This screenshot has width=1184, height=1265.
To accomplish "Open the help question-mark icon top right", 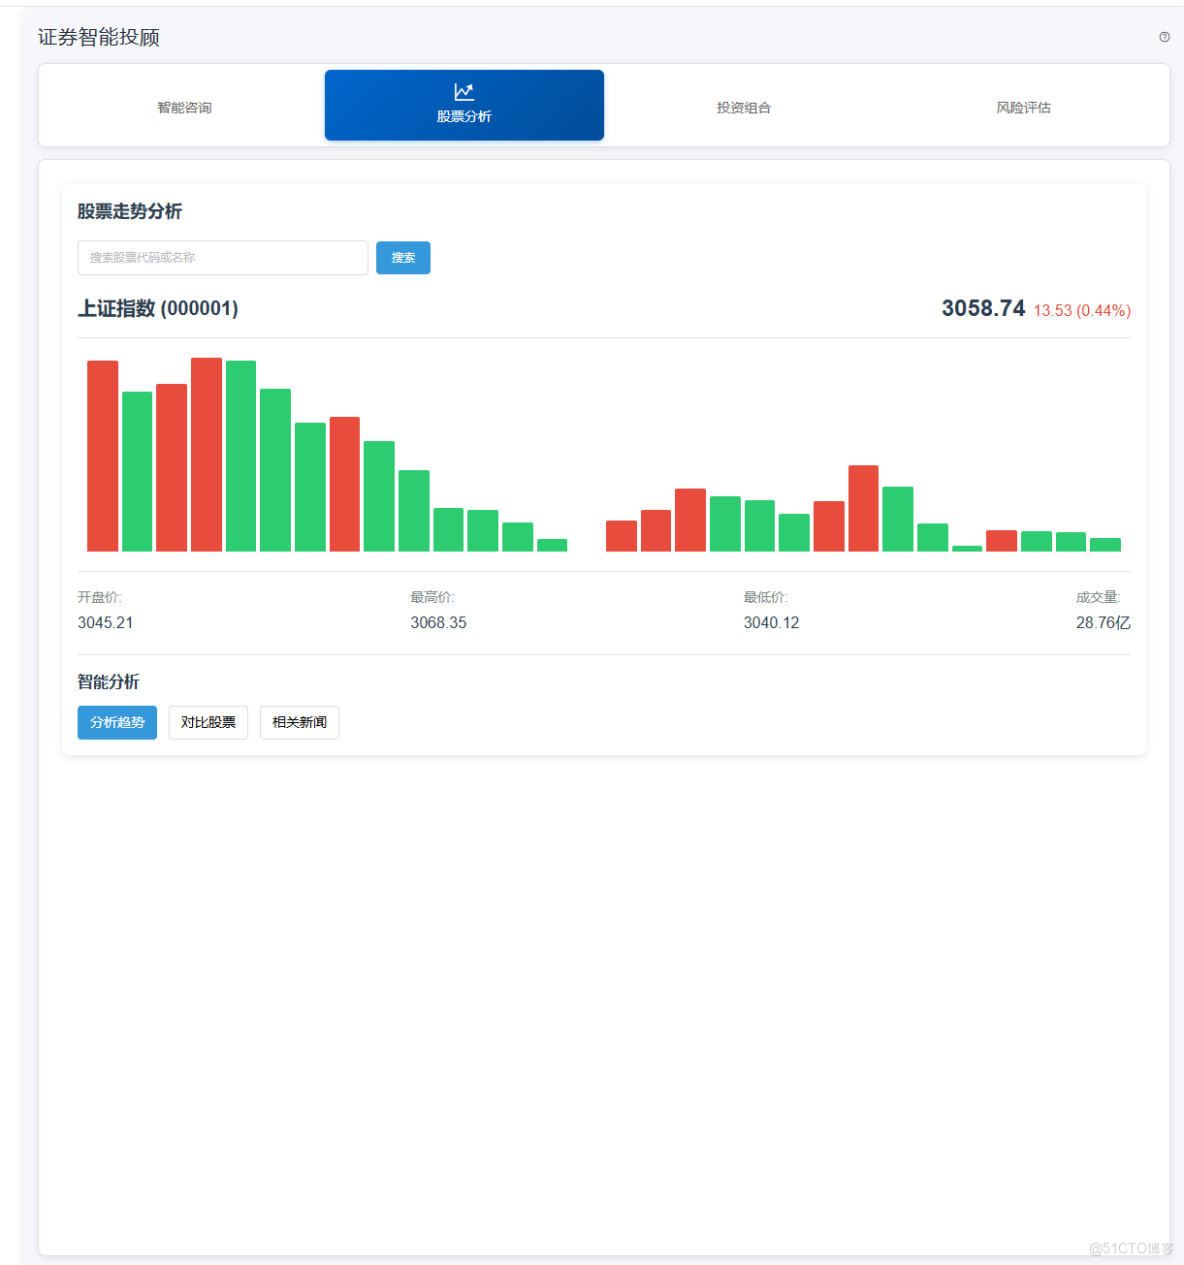I will coord(1163,38).
